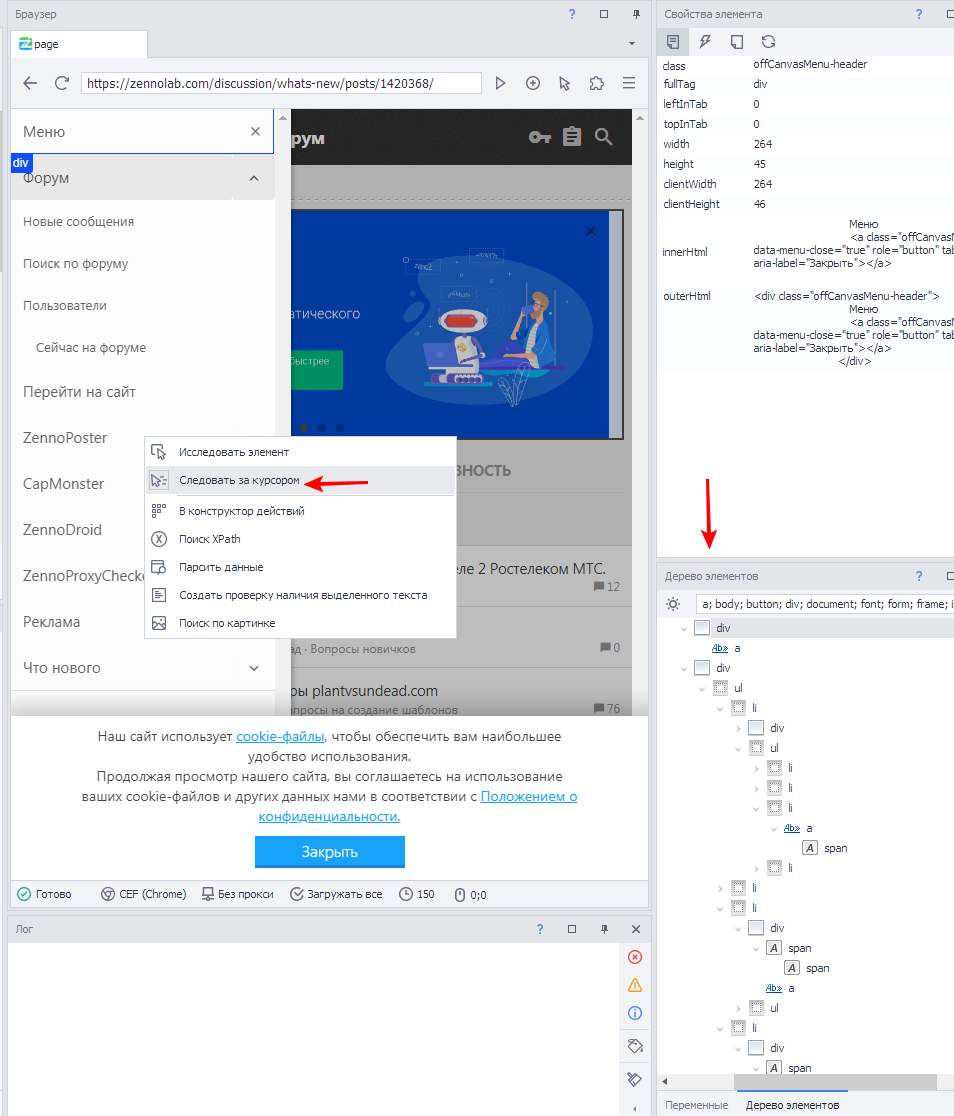This screenshot has height=1116, width=954.
Task: Open the cookie-файлы link
Action: click(x=280, y=737)
